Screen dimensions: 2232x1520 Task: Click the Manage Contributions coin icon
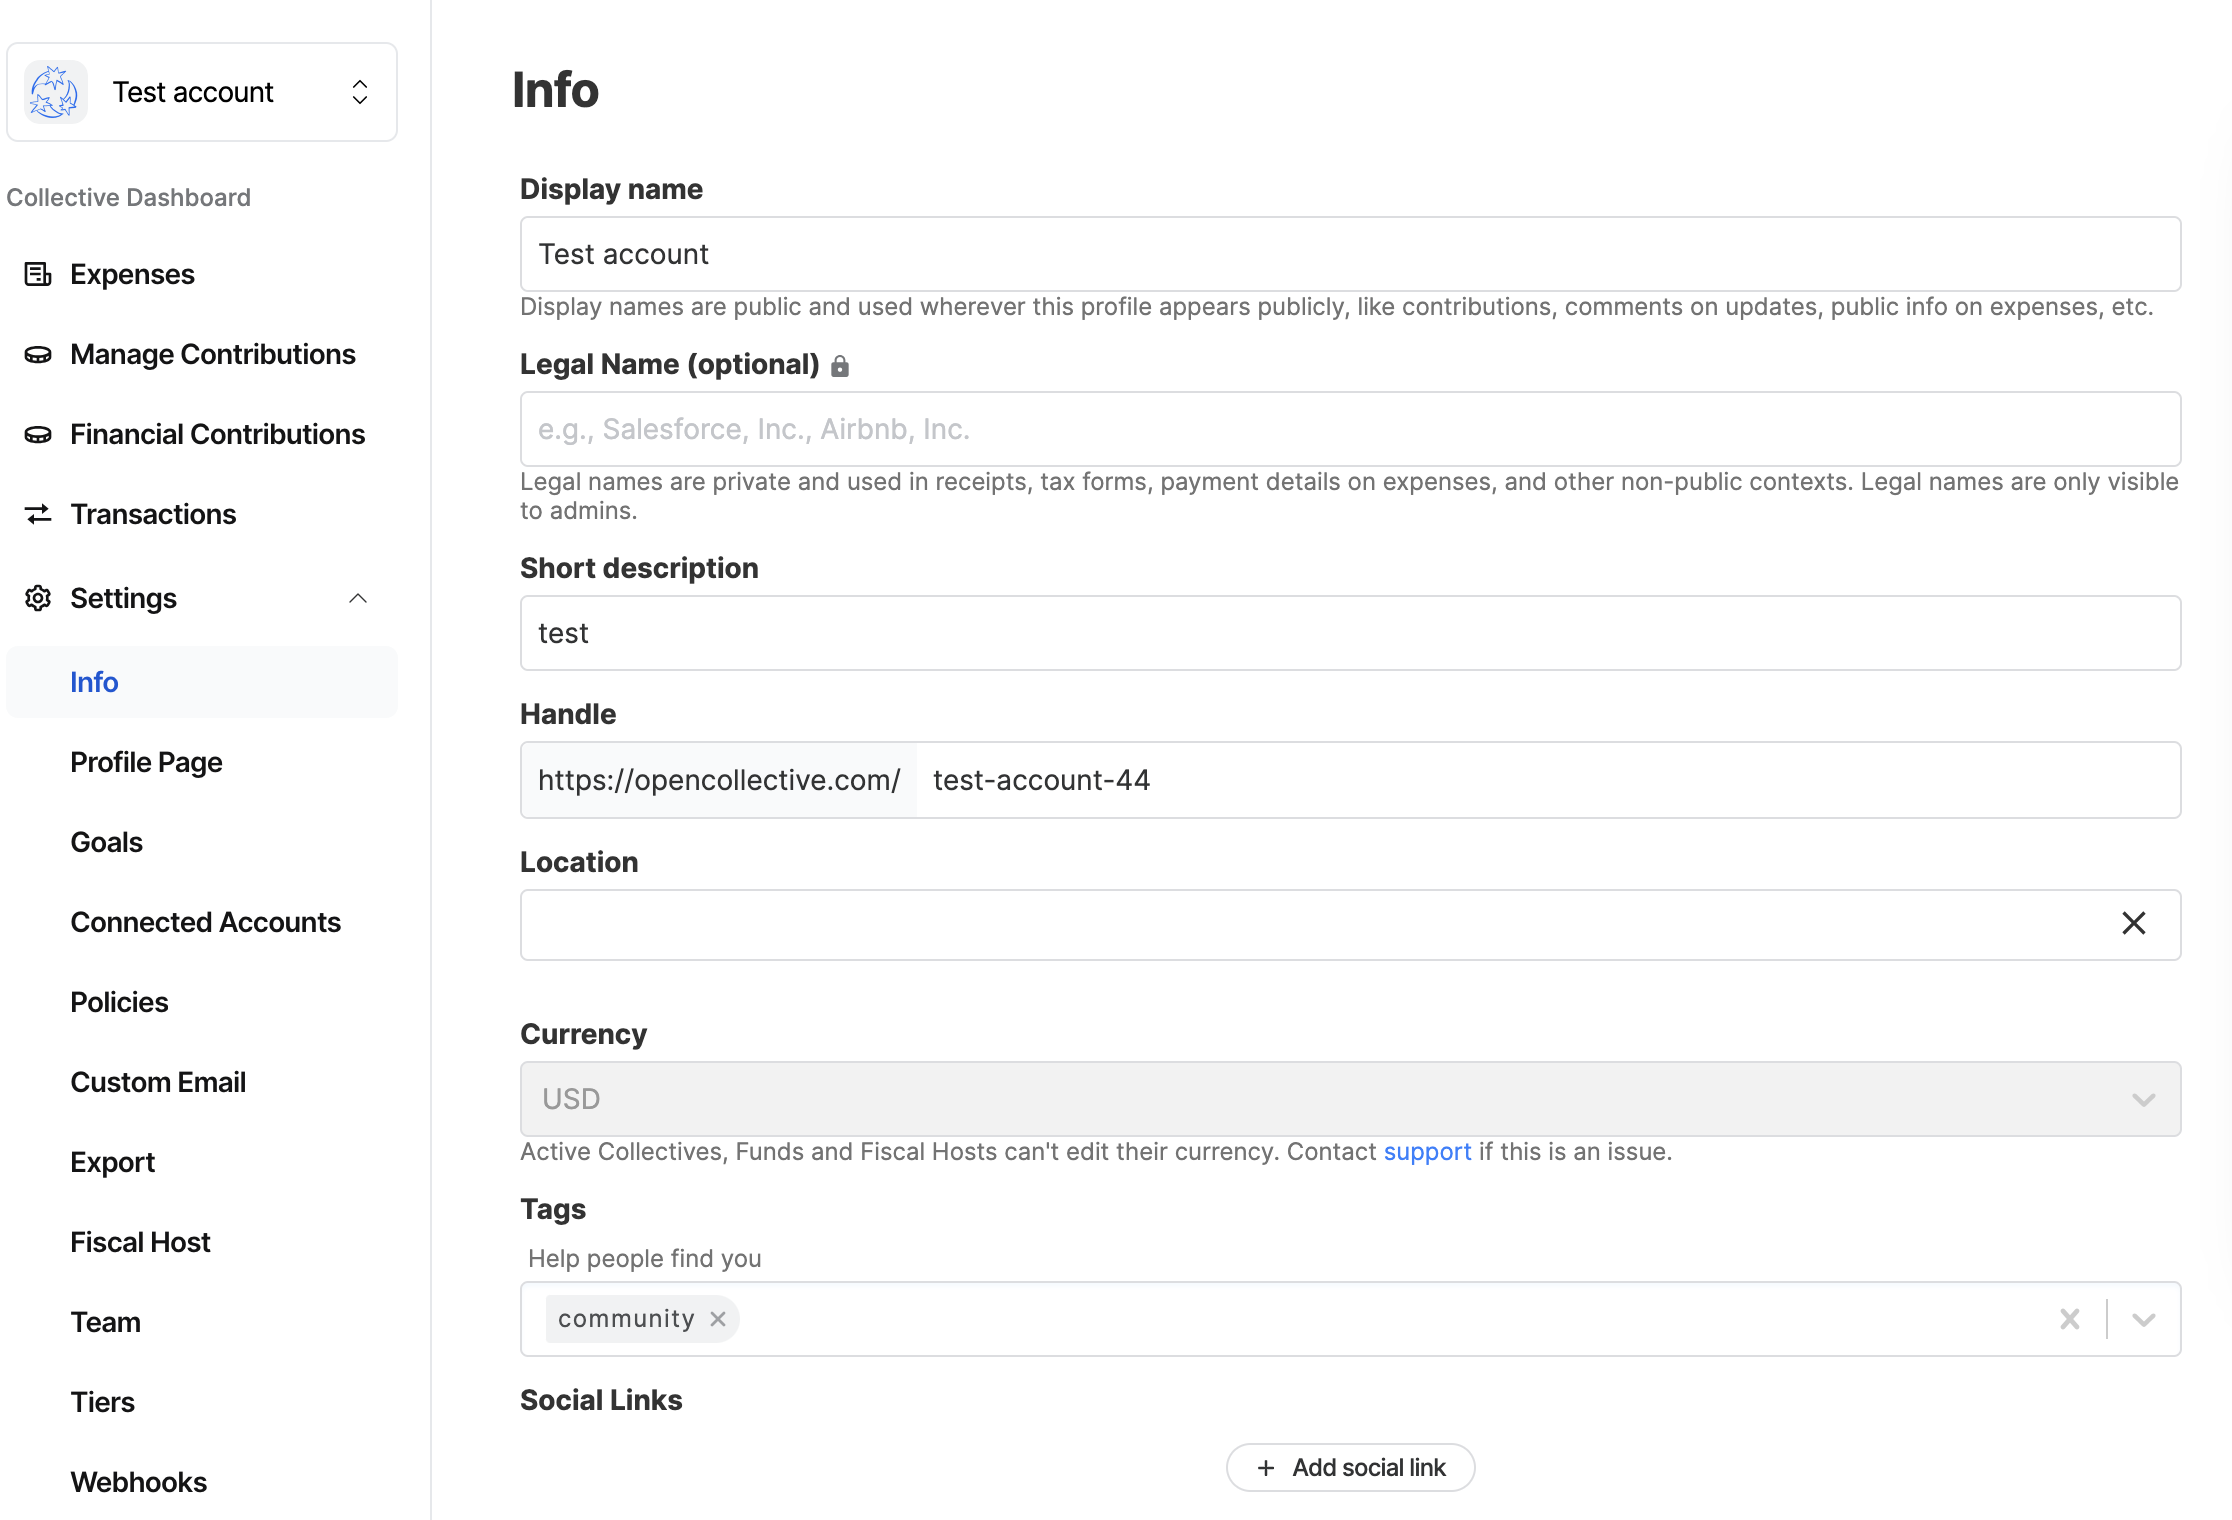(x=38, y=354)
